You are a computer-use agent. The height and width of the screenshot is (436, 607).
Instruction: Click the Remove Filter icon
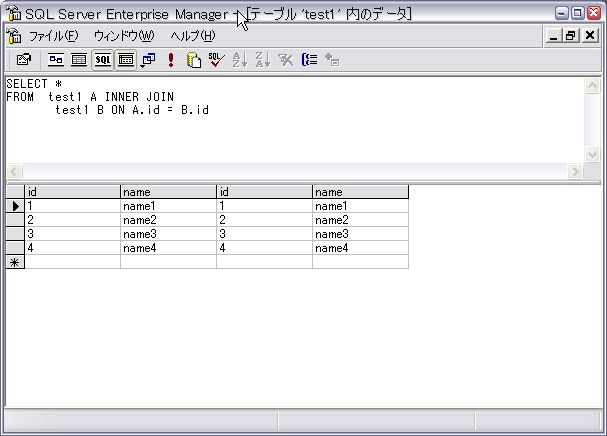click(x=286, y=60)
